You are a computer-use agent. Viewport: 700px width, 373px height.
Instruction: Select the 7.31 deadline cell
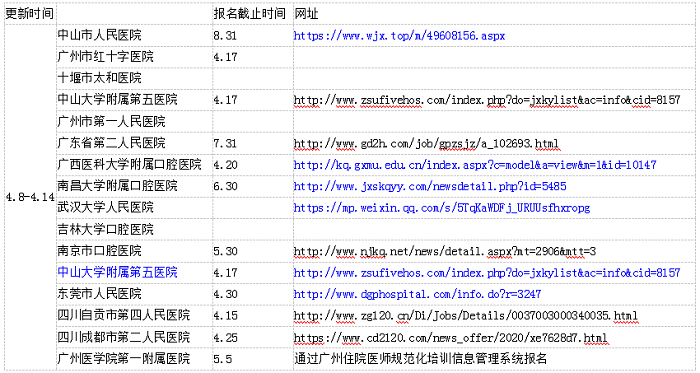252,143
